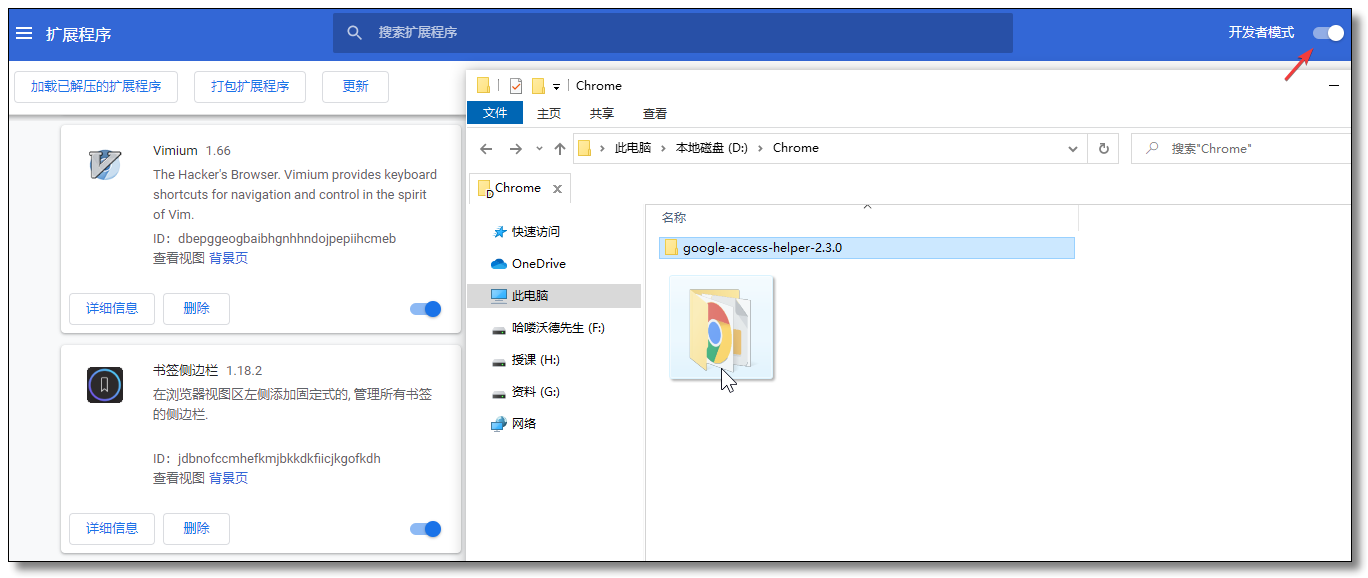Click the Network icon in sidebar
This screenshot has width=1368, height=578.
coord(499,424)
